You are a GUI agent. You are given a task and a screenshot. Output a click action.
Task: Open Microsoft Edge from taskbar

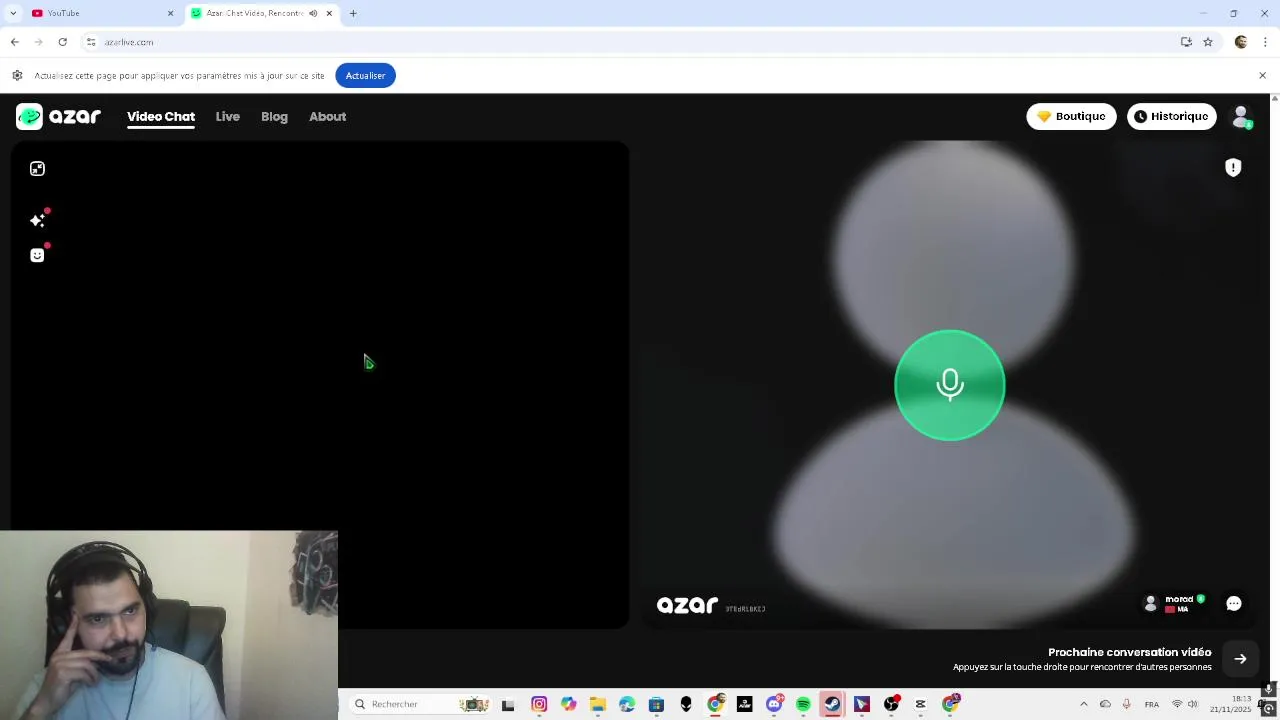tap(627, 704)
